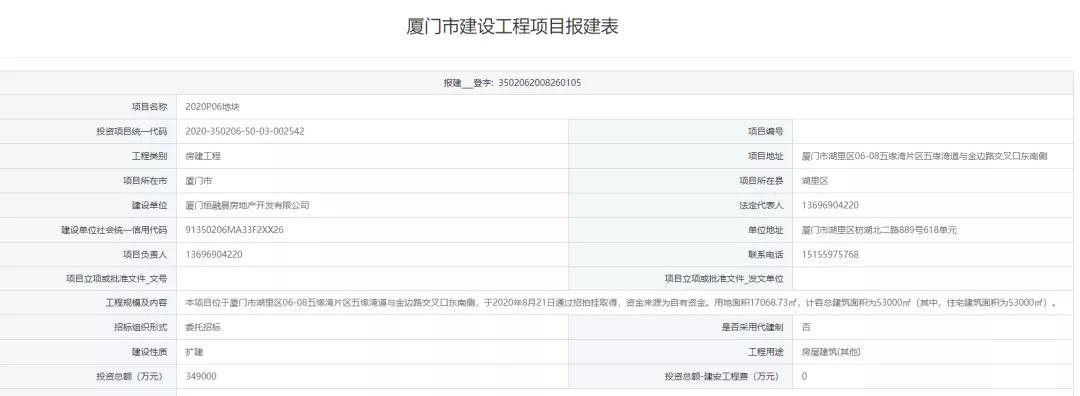Click the 法定代表人 value 13696904220
The width and height of the screenshot is (1080, 396).
coord(830,205)
